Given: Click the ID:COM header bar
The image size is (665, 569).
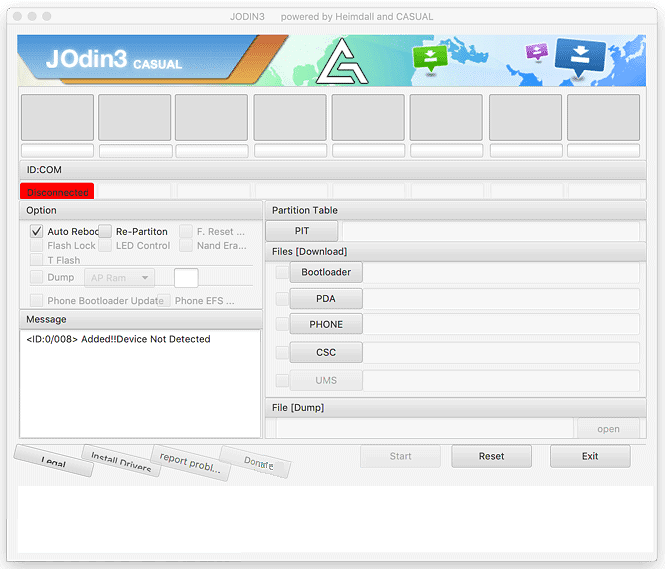Looking at the screenshot, I should tap(332, 170).
